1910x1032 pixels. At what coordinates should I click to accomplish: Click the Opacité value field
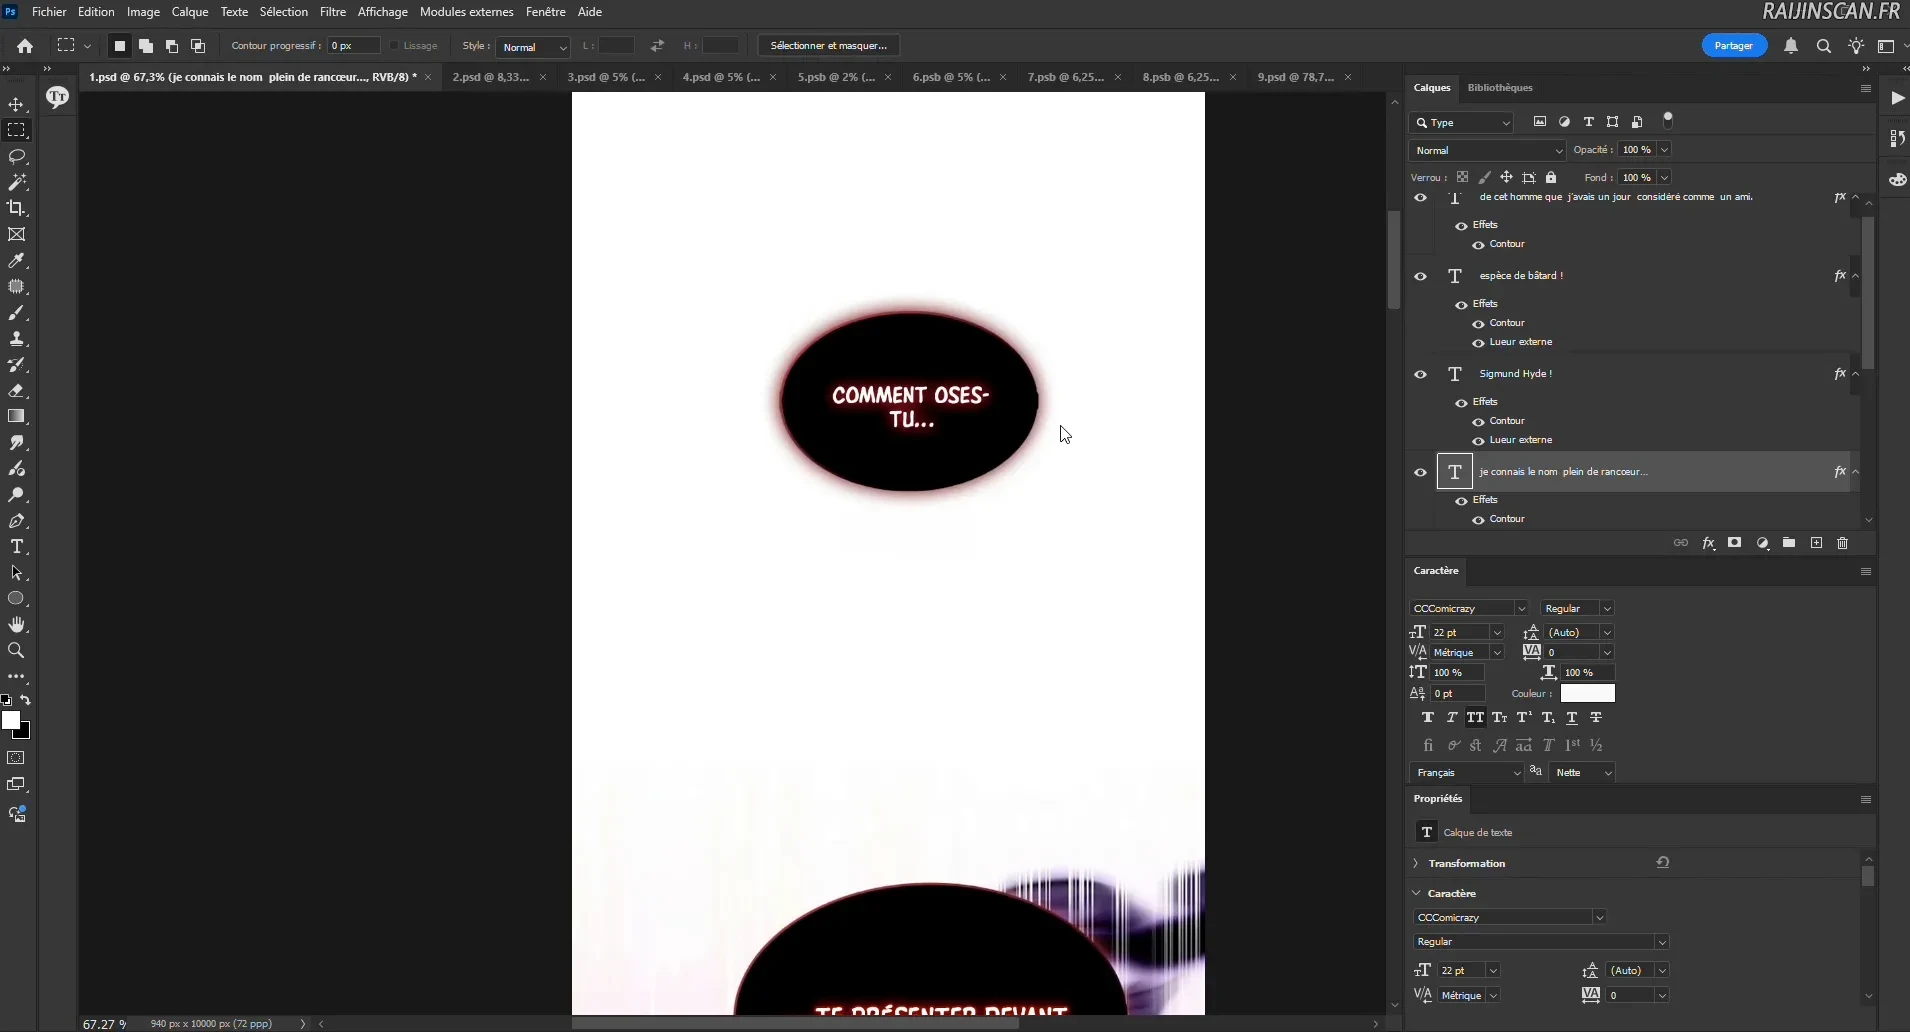[x=1638, y=150]
